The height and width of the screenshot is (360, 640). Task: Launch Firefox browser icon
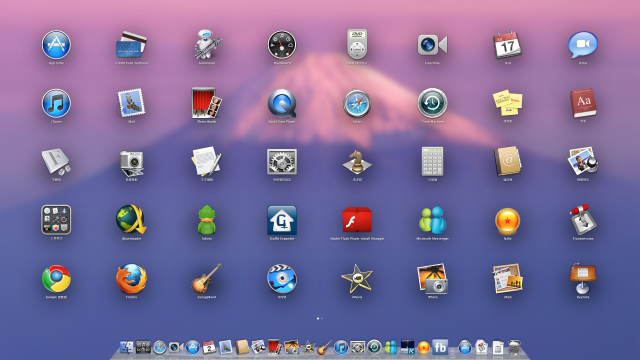point(131,279)
